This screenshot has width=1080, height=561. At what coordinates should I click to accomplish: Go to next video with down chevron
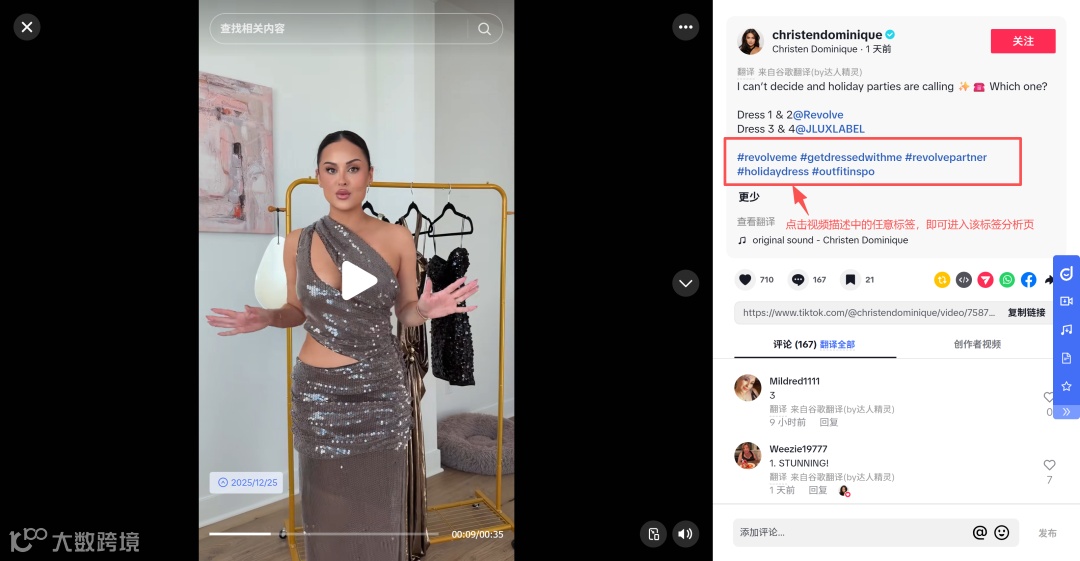[x=685, y=283]
